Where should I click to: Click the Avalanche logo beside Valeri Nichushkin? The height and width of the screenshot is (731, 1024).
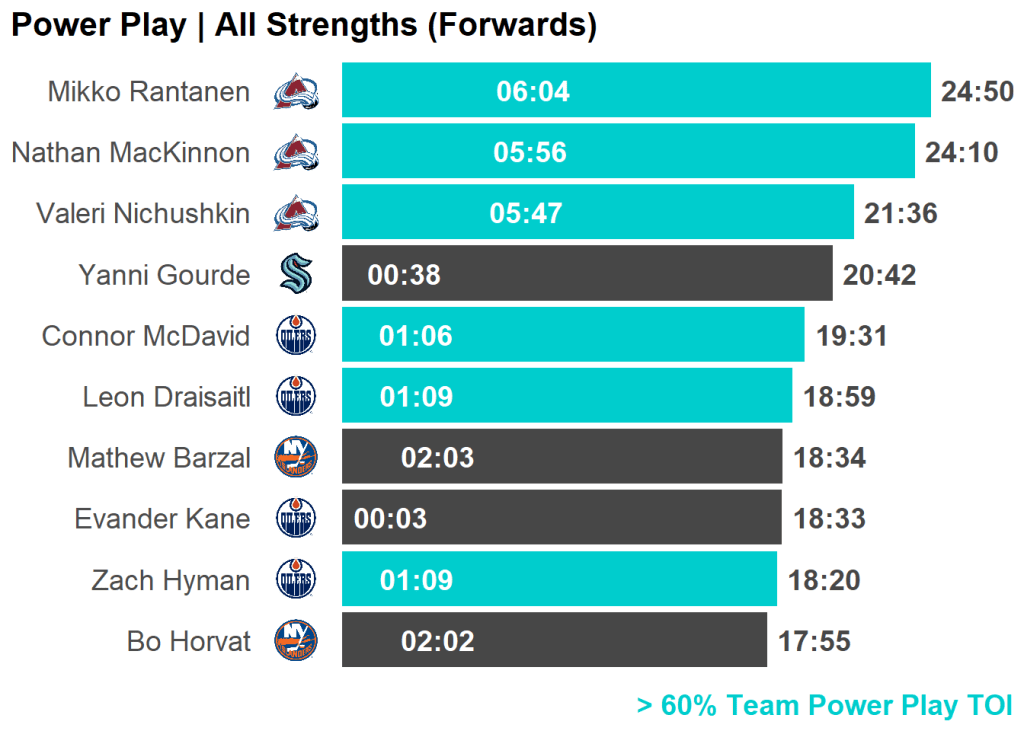(296, 213)
